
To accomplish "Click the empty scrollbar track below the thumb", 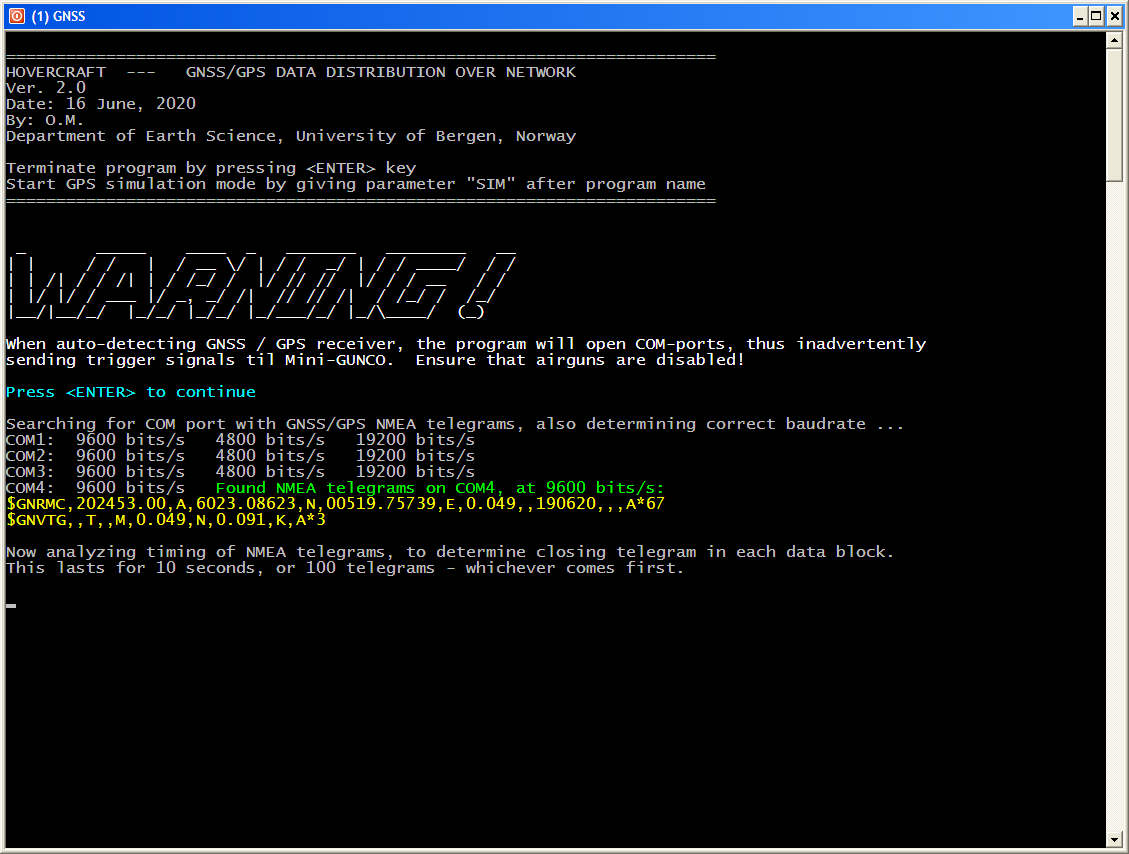I will [1114, 500].
